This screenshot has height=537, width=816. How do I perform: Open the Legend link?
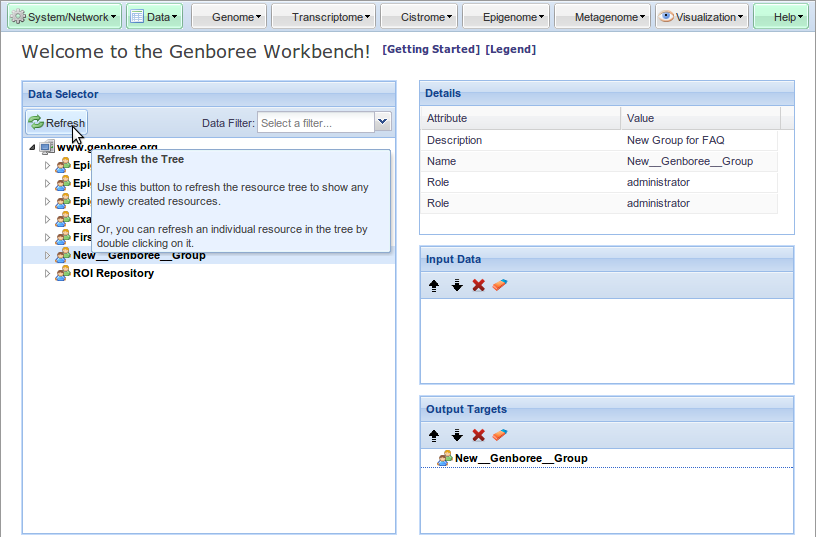tap(510, 50)
